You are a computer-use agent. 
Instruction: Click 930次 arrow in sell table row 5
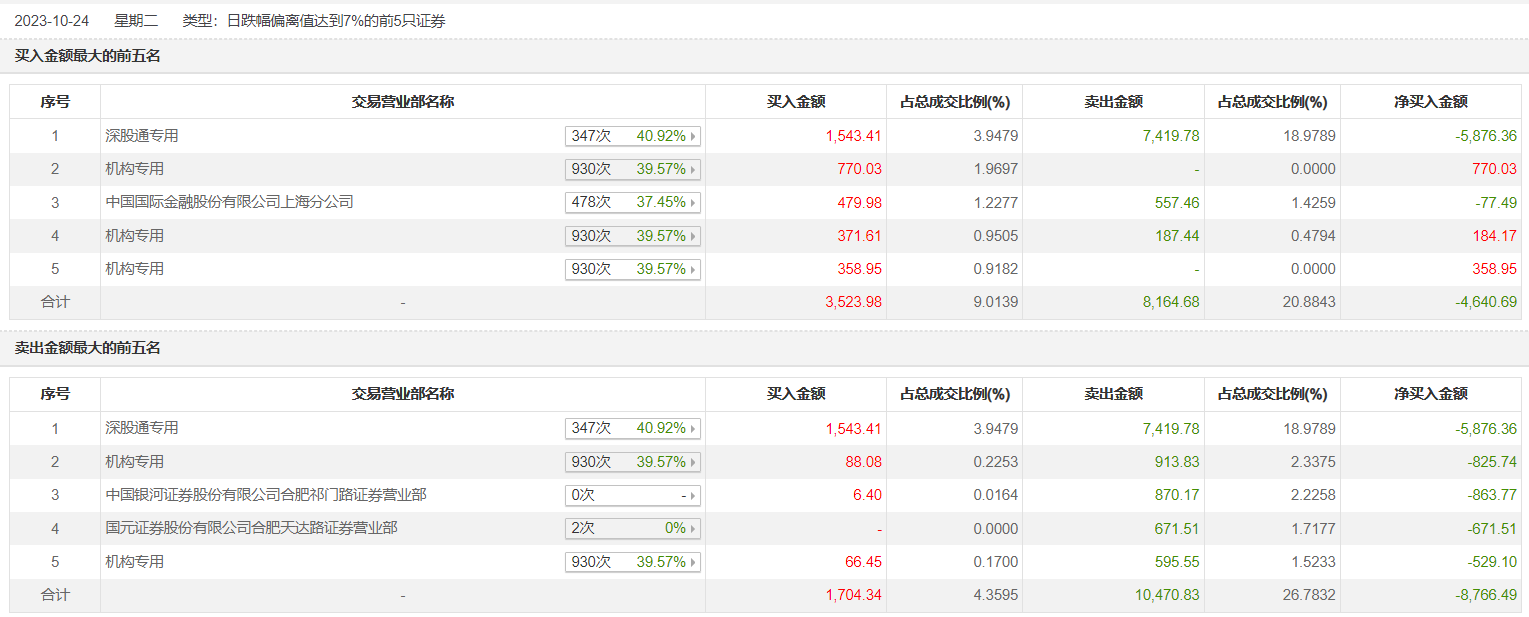click(694, 562)
